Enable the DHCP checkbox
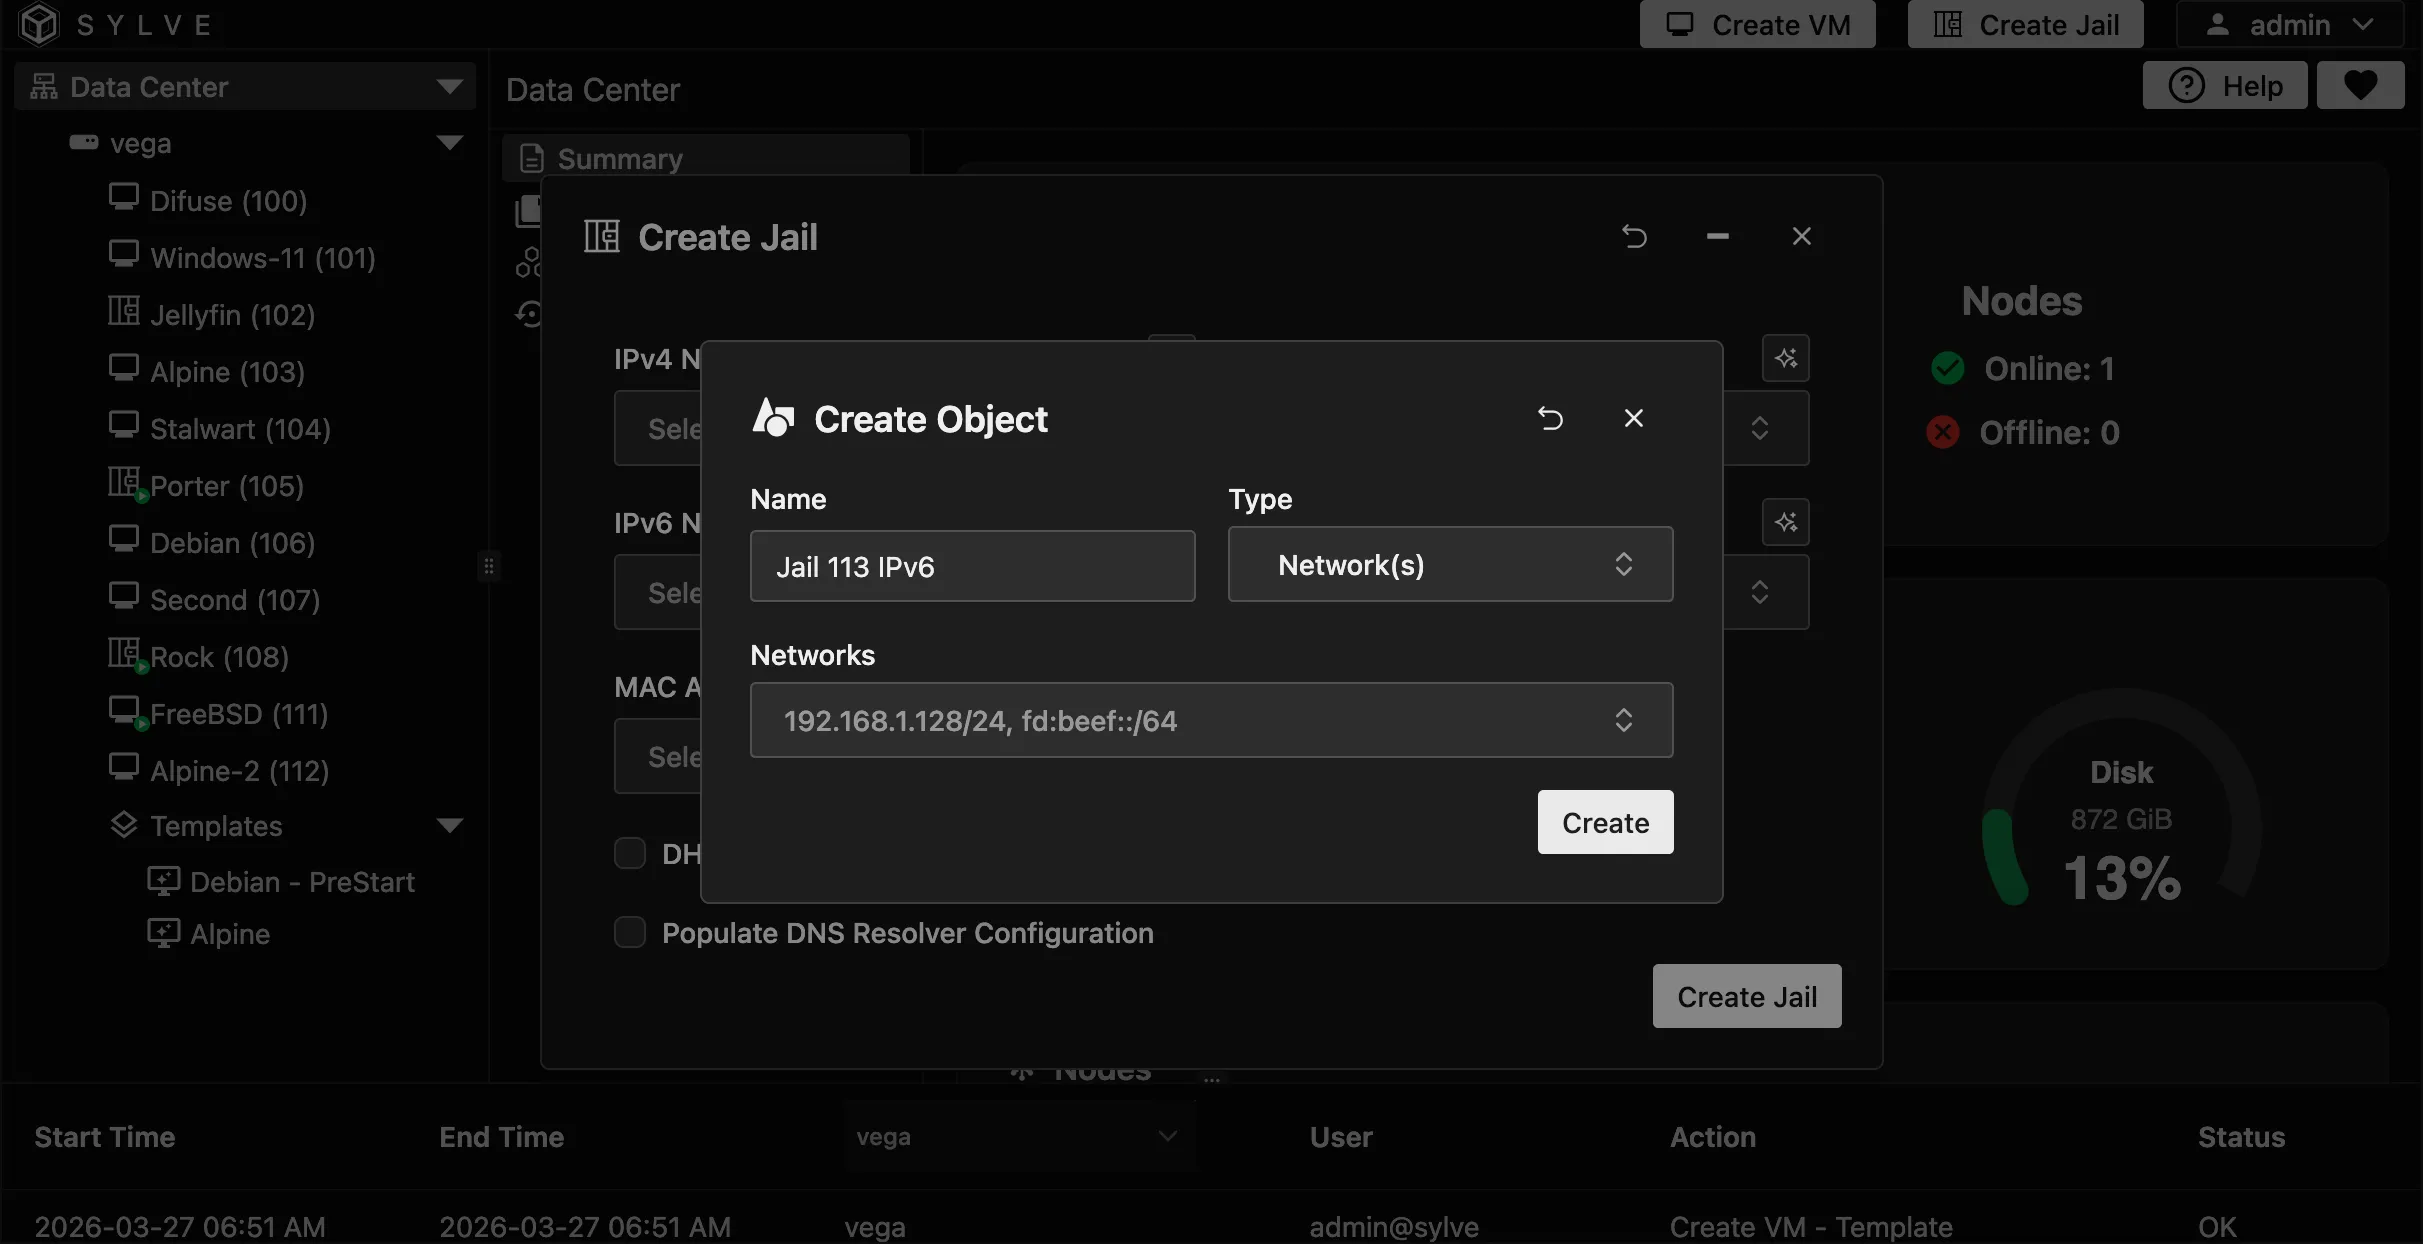2424x1244 pixels. 629,853
